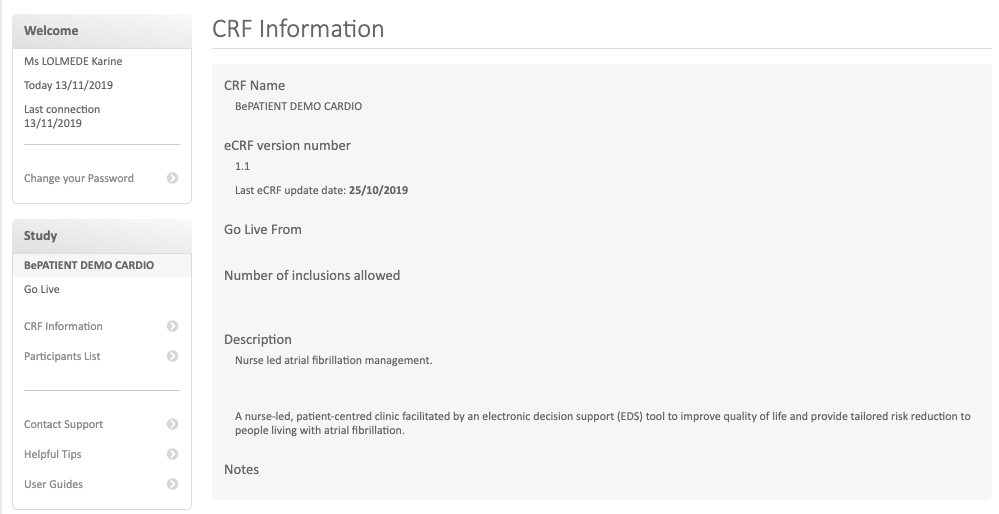Click the arrow icon next to User Guides

(x=172, y=484)
